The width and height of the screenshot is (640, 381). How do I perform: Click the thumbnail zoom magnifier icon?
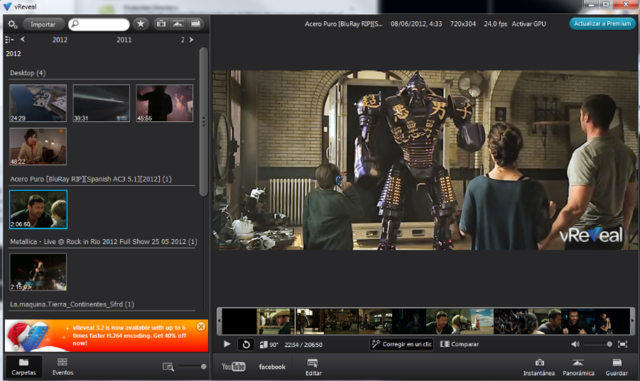168,367
